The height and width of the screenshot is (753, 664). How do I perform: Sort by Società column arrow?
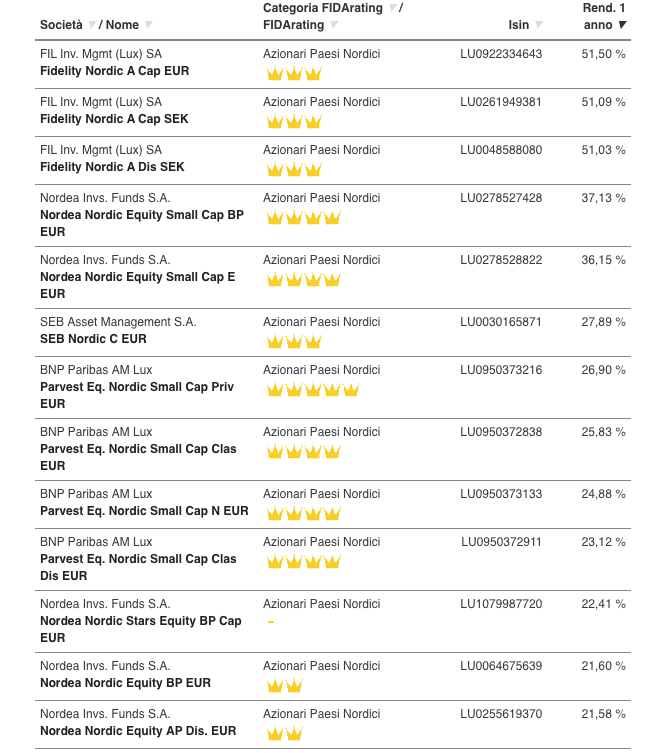point(92,25)
